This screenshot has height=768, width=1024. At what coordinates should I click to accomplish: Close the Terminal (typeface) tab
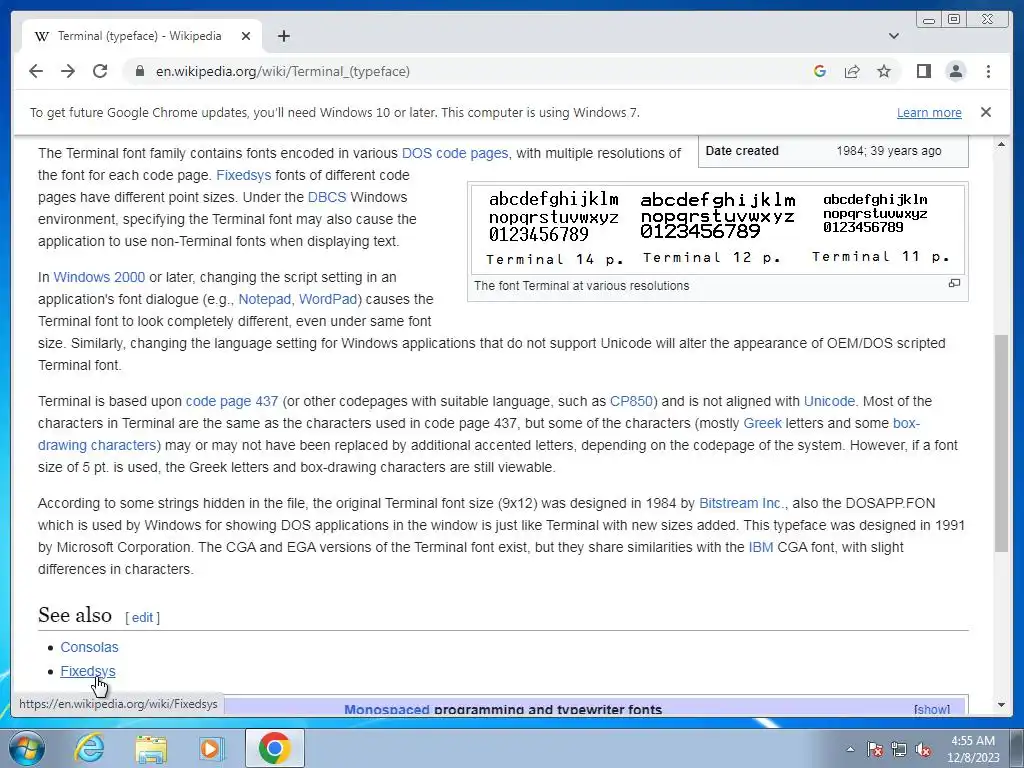[x=246, y=36]
